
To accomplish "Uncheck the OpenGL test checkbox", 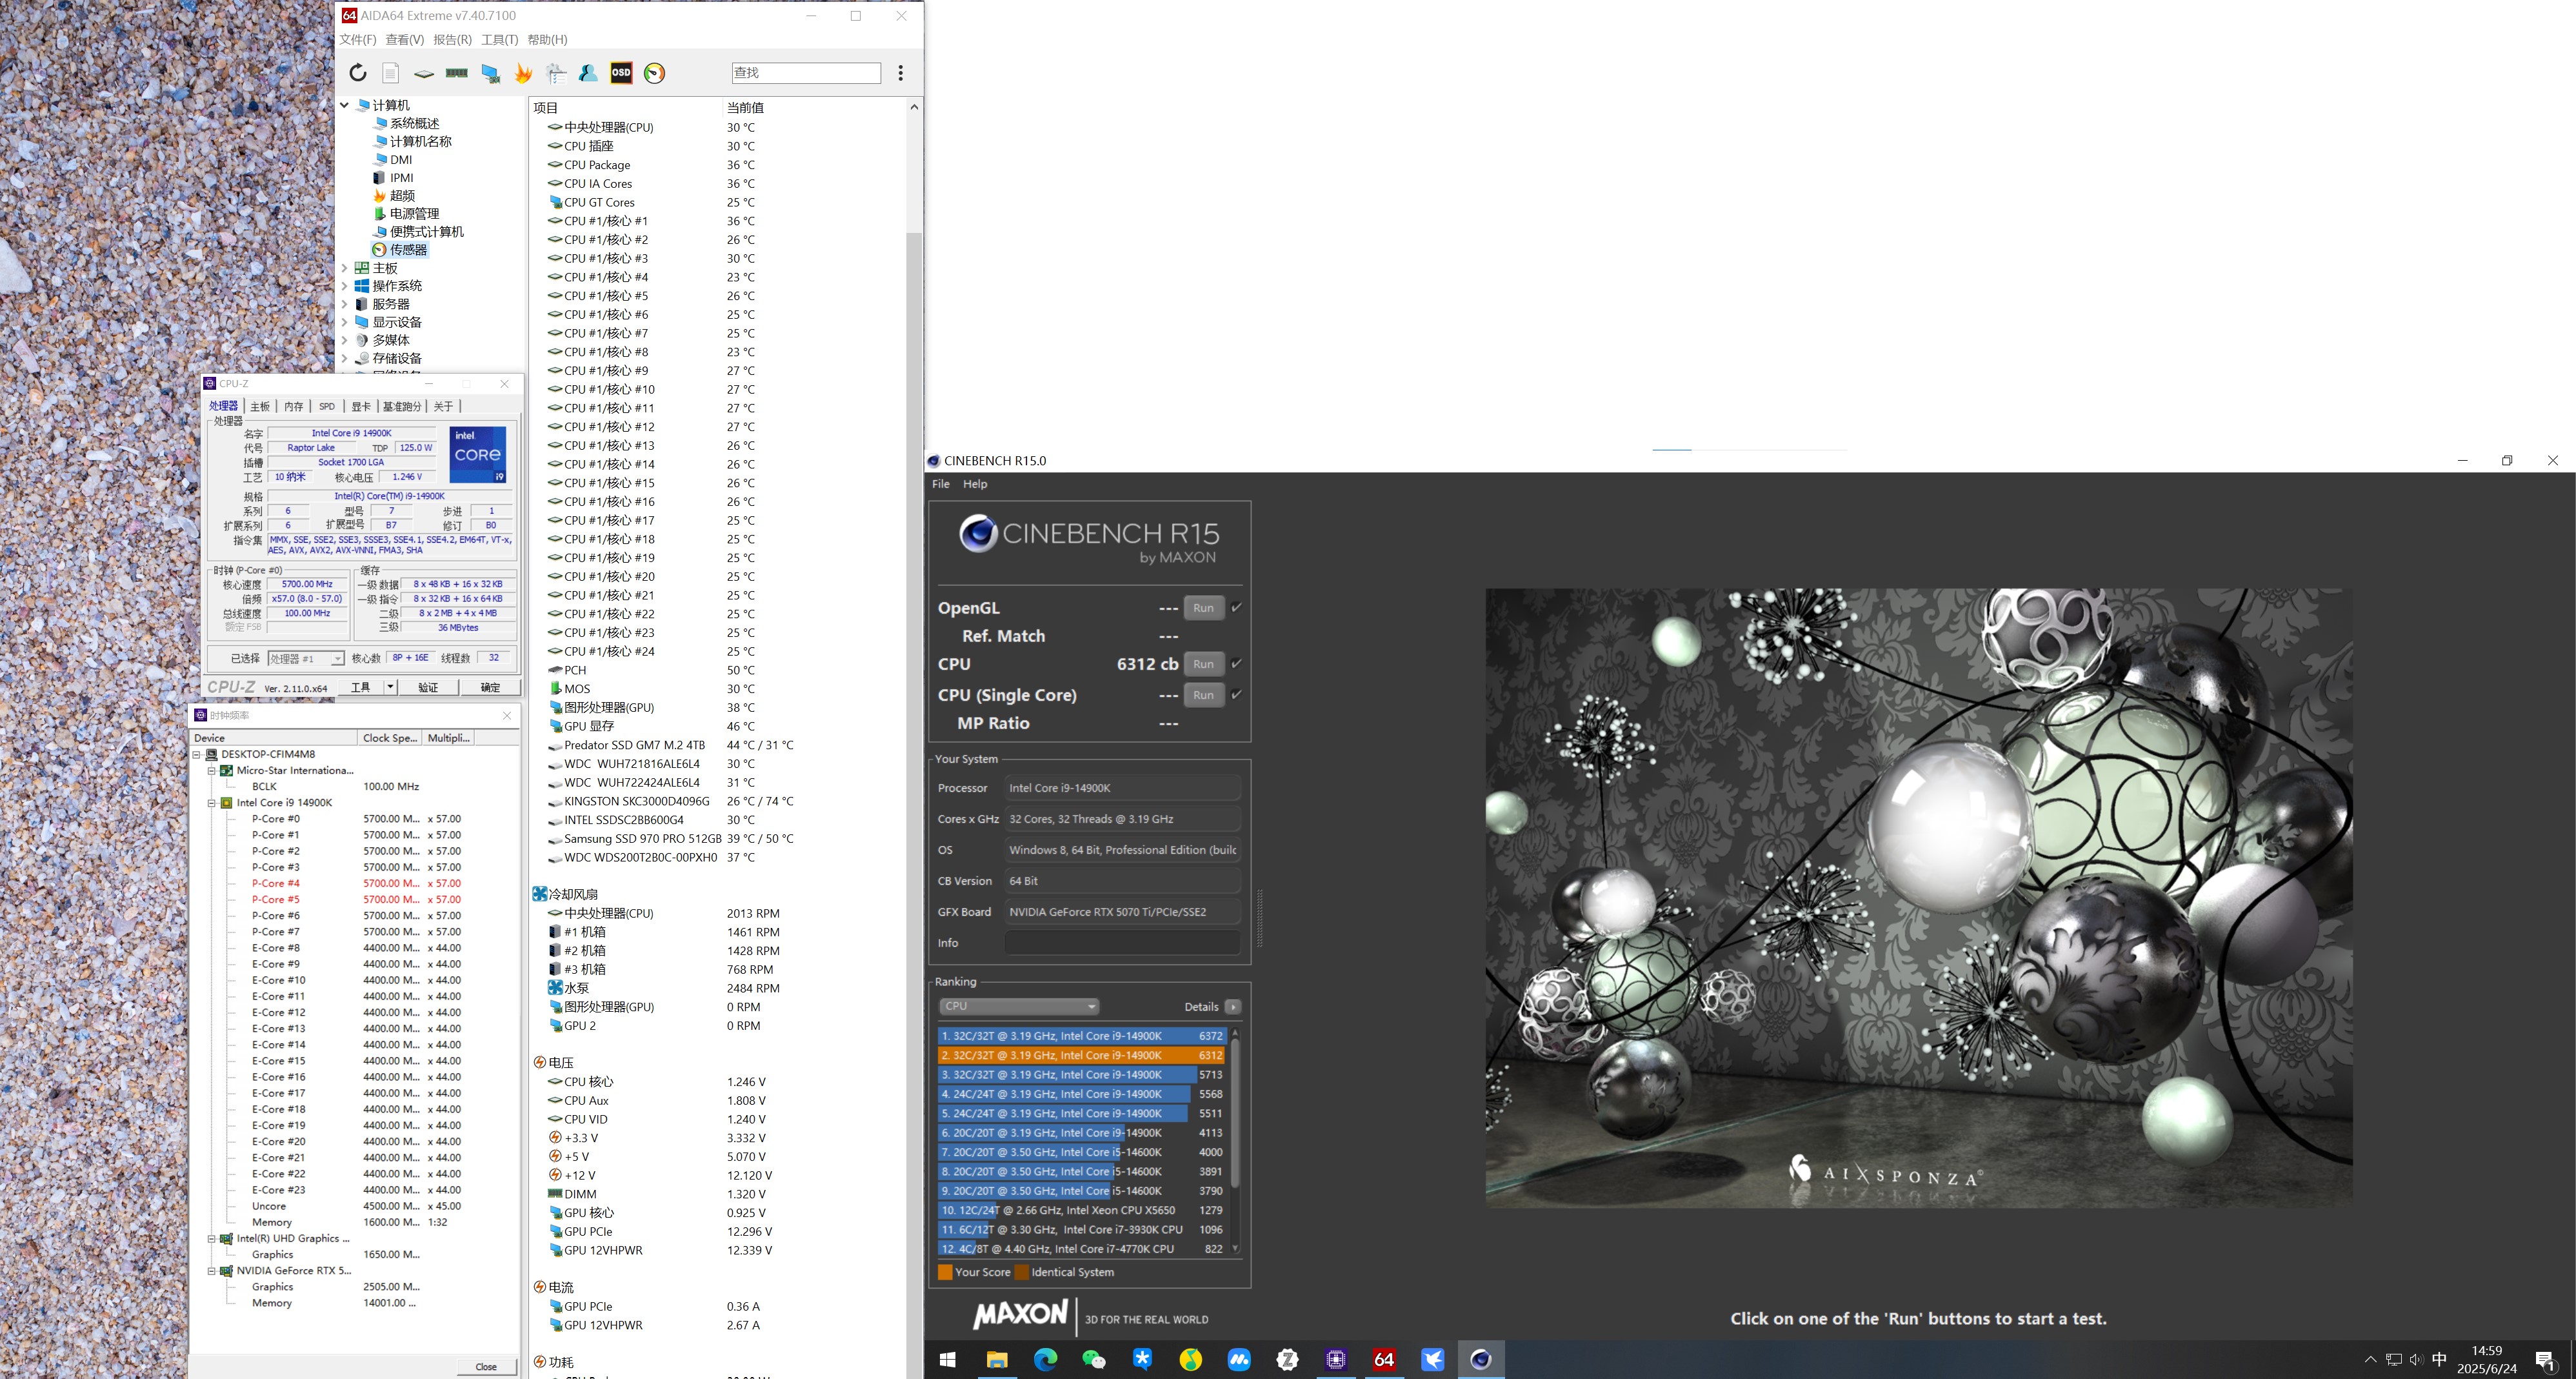I will [1236, 607].
